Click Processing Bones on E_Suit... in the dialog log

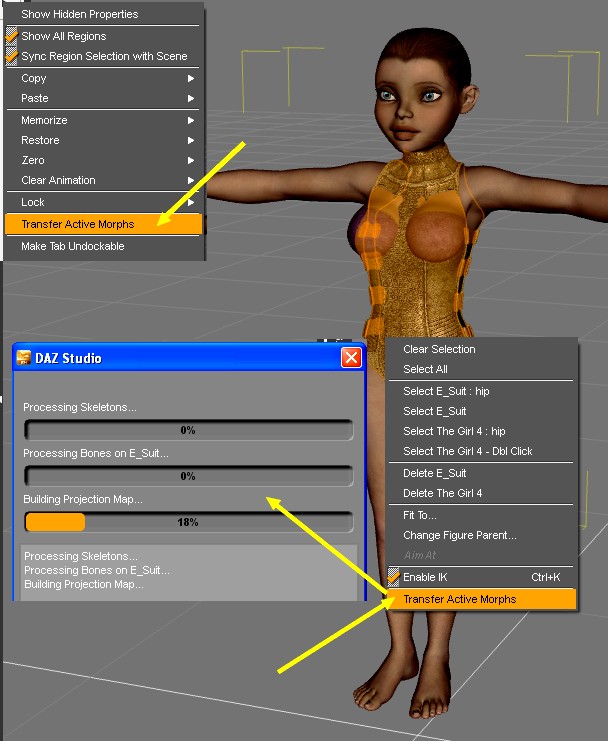click(97, 570)
